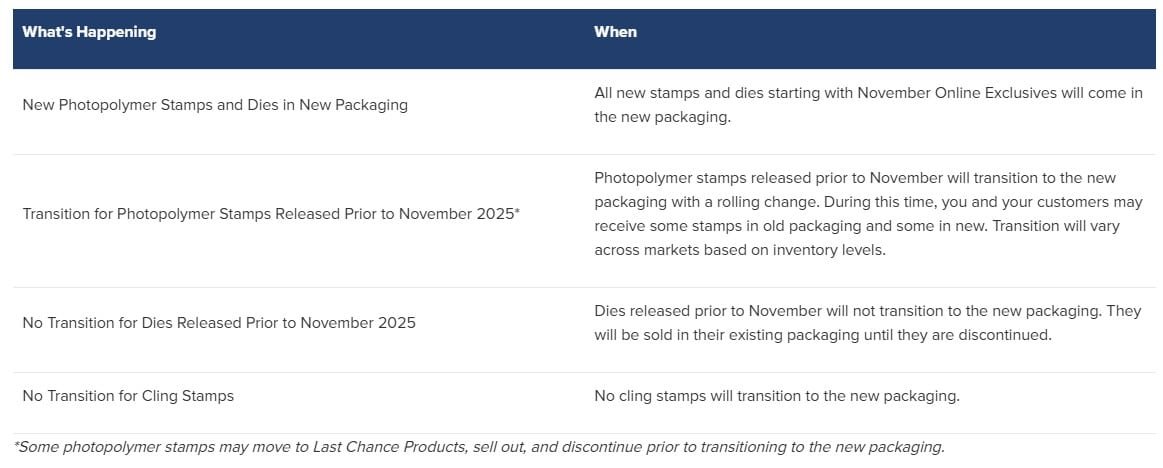Screen dimensions: 1163x468
Task: Click "Dies released prior to November" sentence start
Action: pyautogui.click(x=710, y=311)
